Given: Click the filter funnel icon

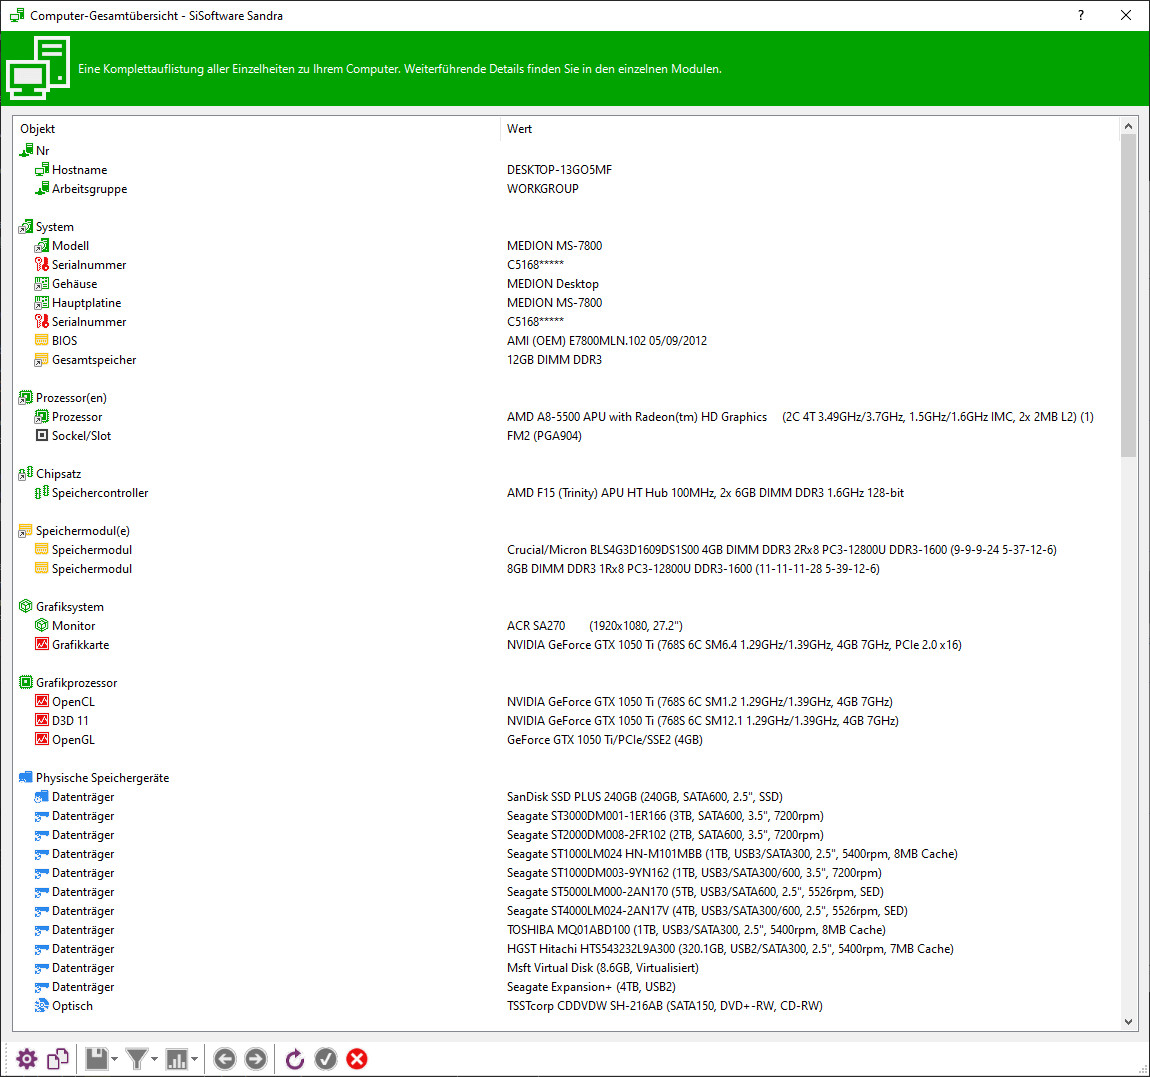Looking at the screenshot, I should (136, 1059).
